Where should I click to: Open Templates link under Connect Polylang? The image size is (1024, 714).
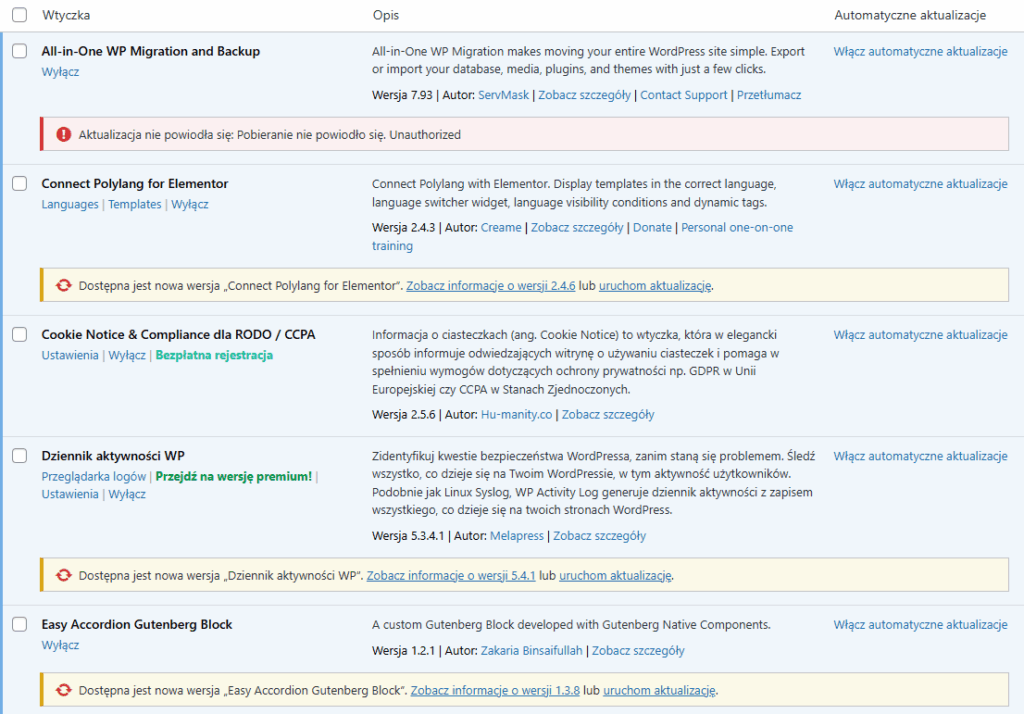pos(134,204)
